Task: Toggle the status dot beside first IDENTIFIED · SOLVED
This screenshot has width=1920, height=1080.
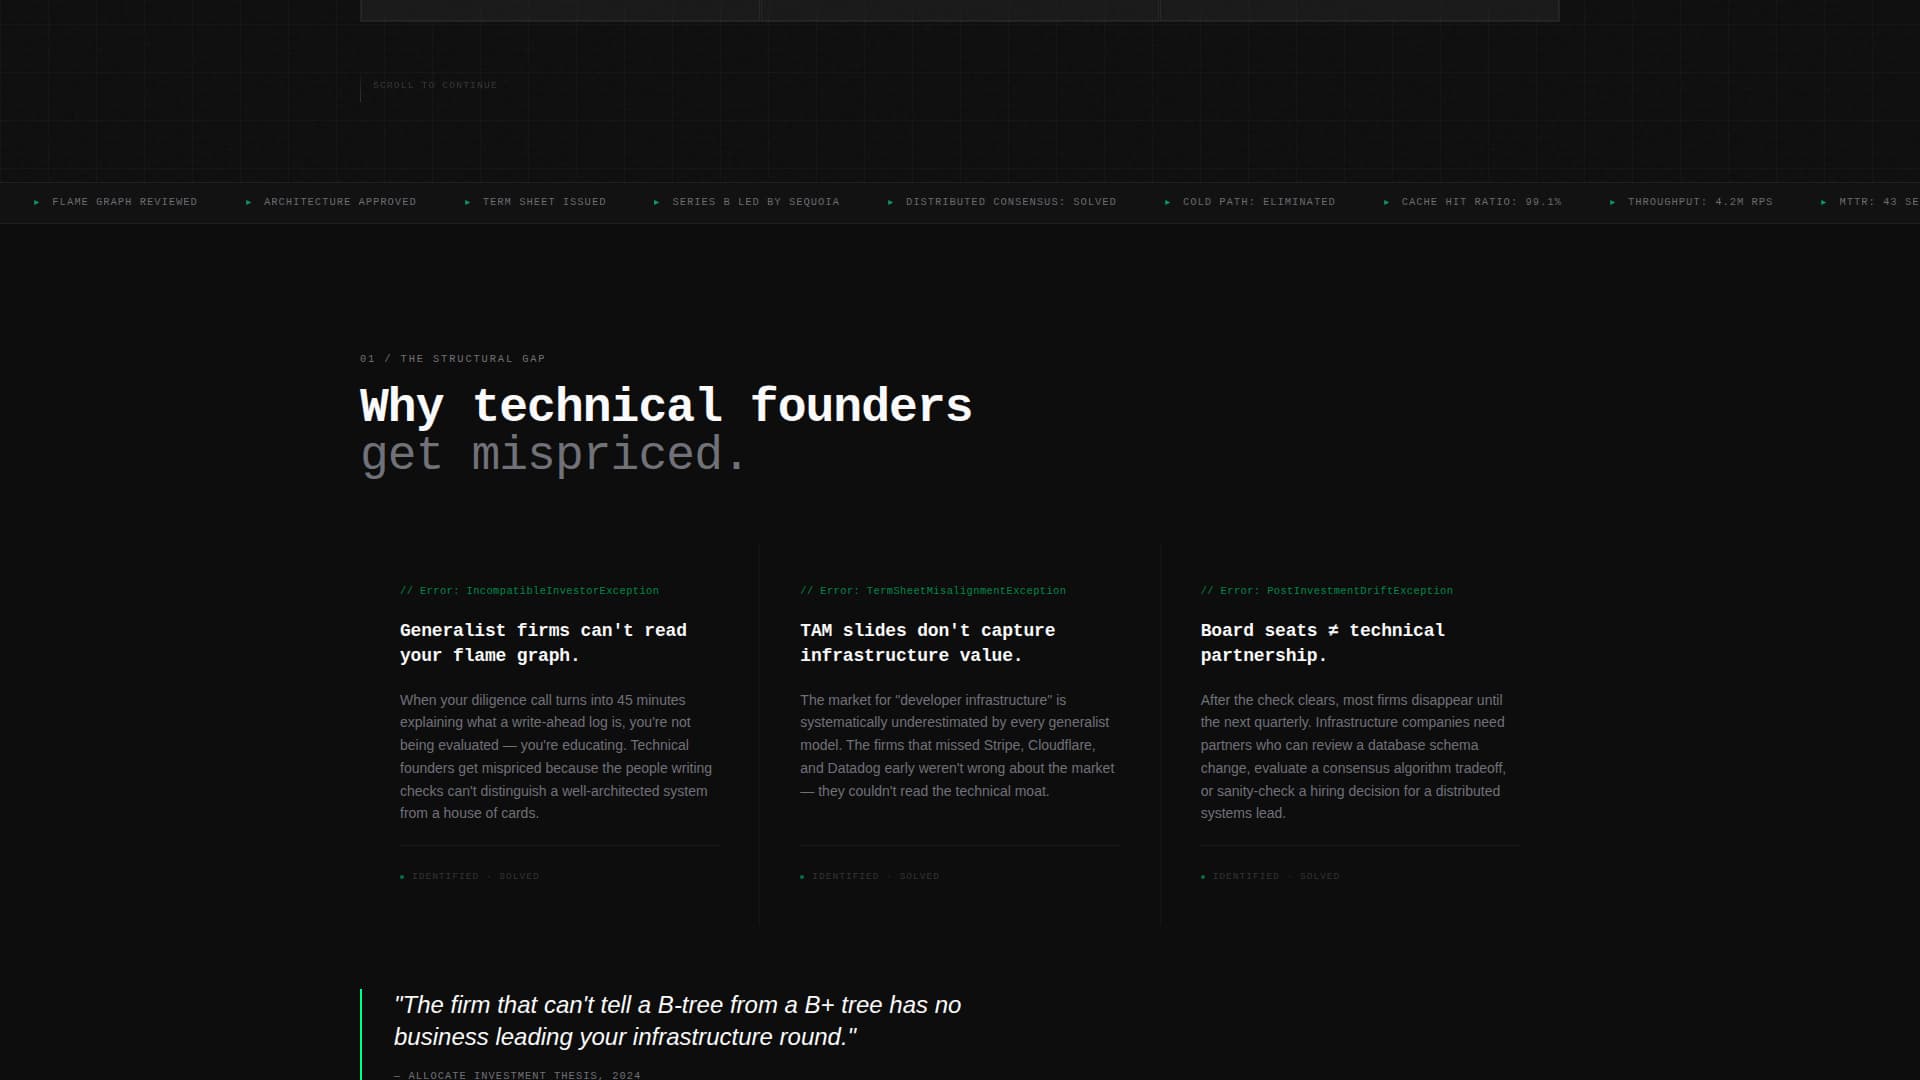Action: point(403,875)
